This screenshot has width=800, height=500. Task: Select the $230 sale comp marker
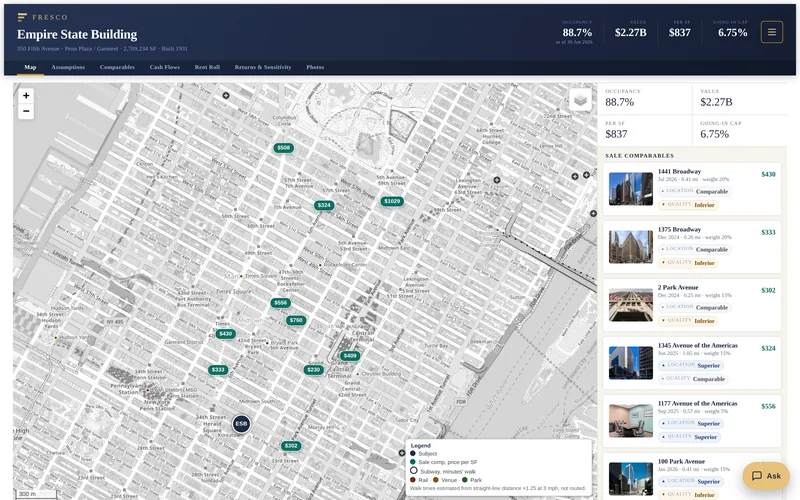point(314,370)
